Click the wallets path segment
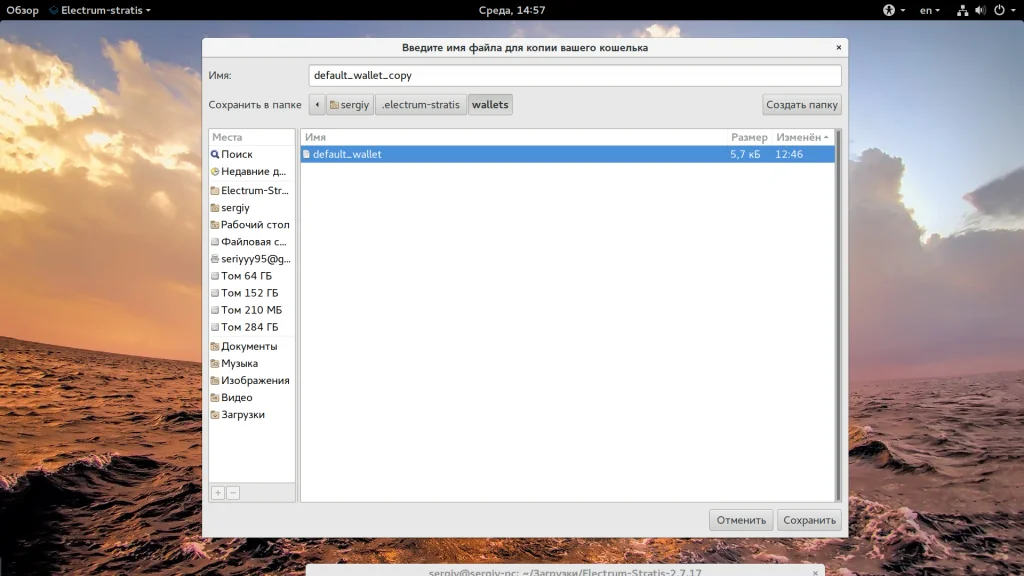Screen dimensions: 1024x576 490,104
